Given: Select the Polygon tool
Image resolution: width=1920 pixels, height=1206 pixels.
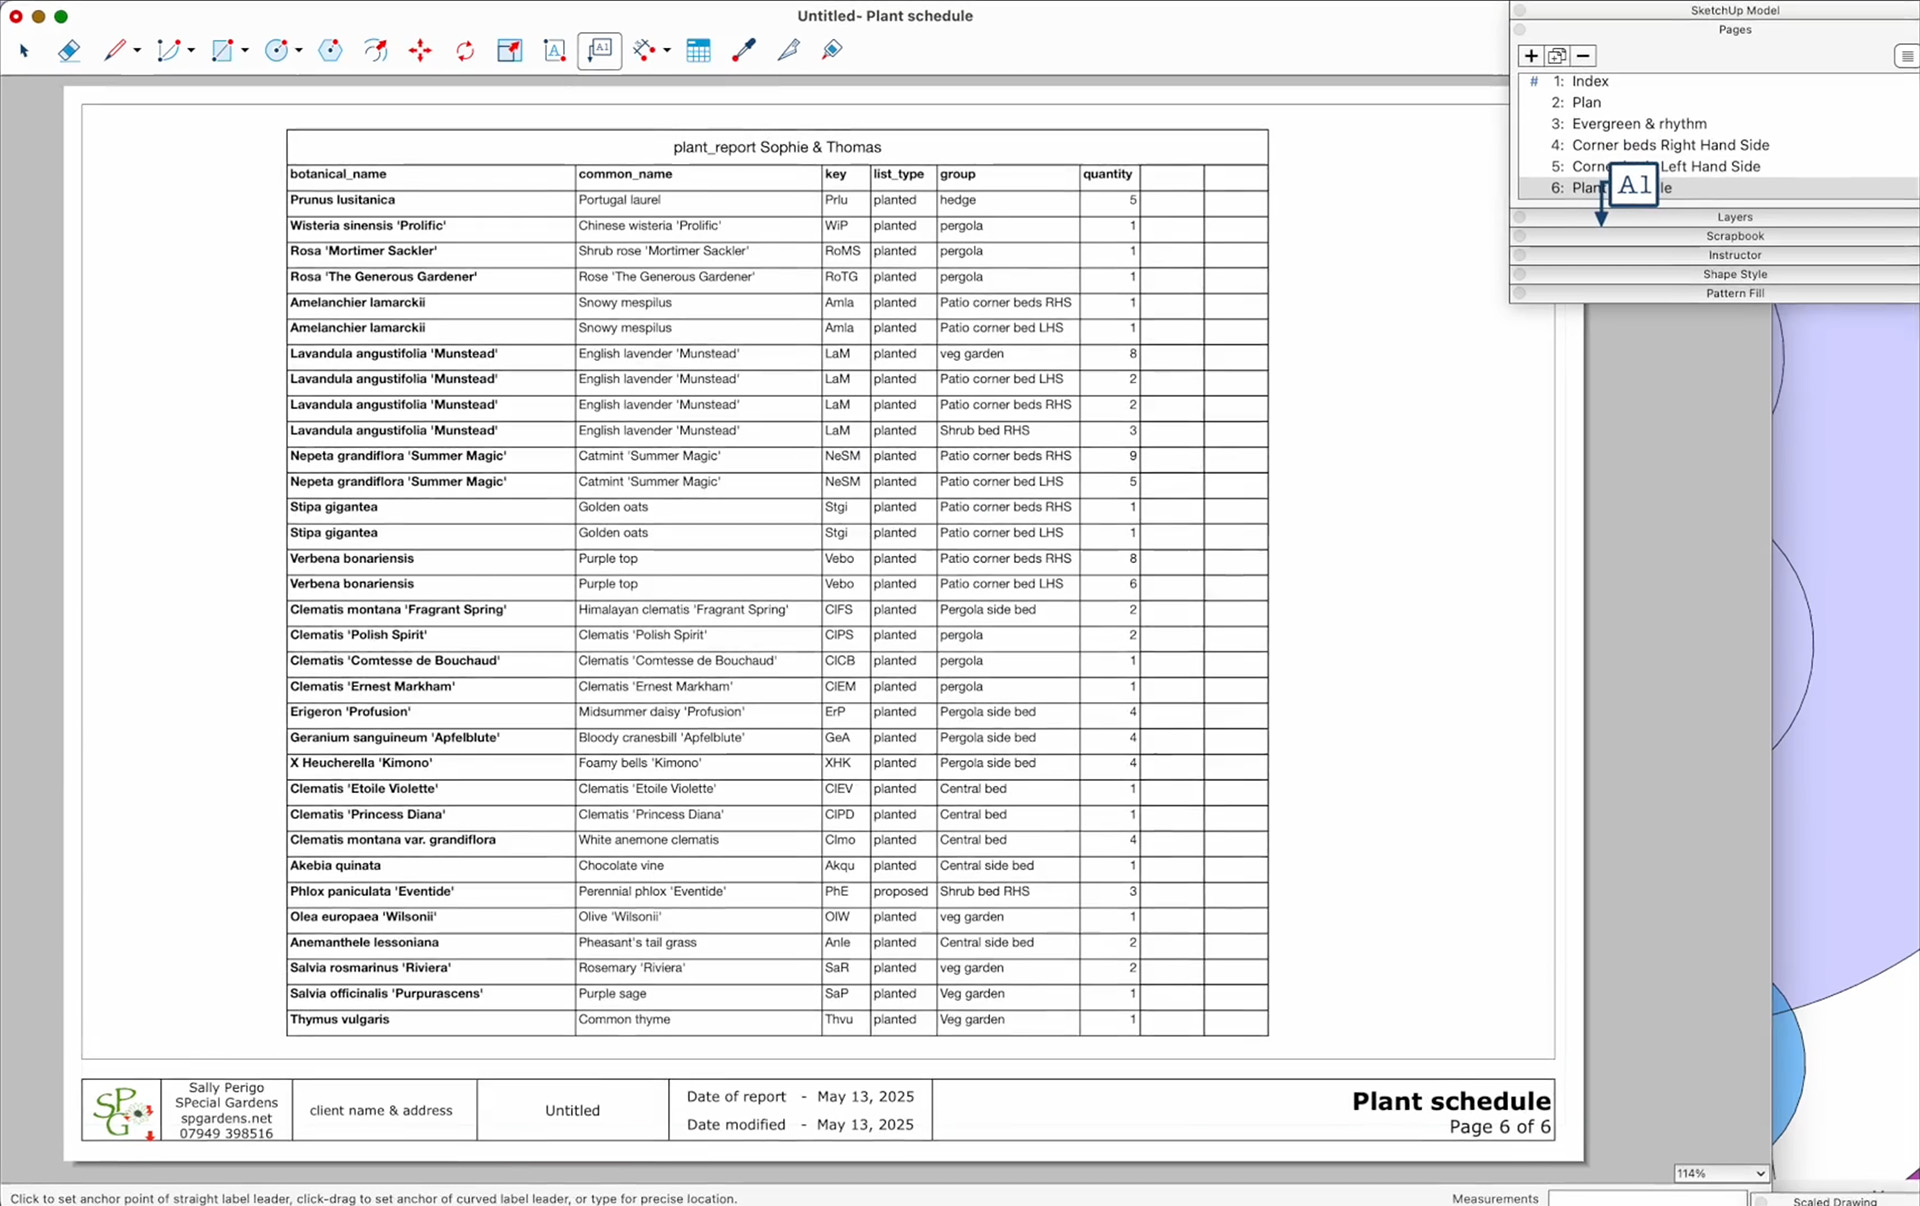Looking at the screenshot, I should [330, 50].
